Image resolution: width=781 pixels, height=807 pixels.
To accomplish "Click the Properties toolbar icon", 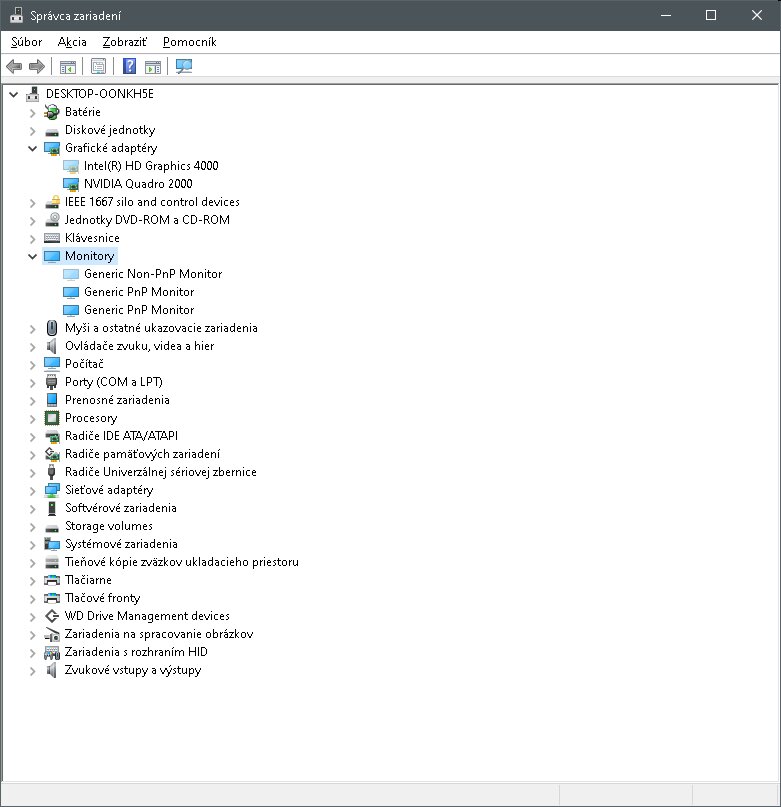I will tap(98, 66).
